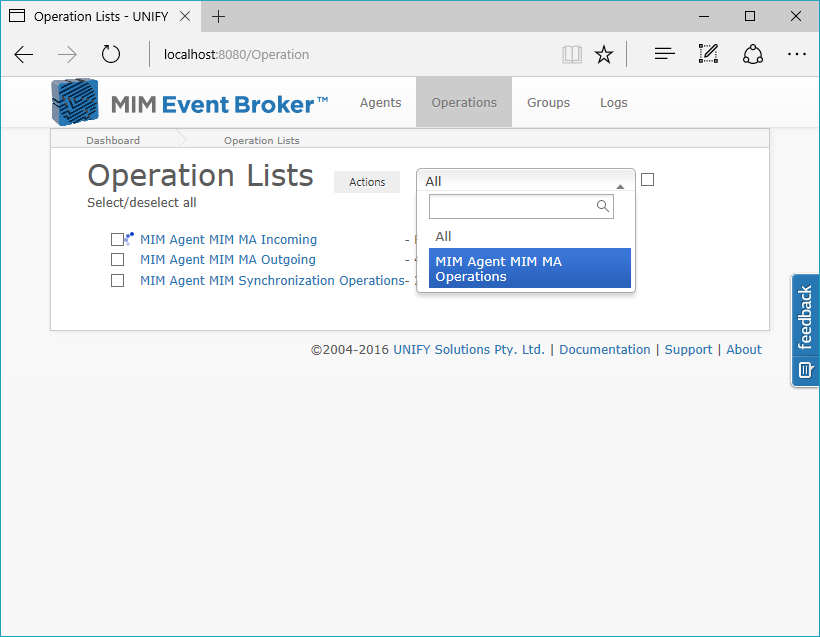Add page to favorites with star icon
This screenshot has height=637, width=820.
pos(604,54)
